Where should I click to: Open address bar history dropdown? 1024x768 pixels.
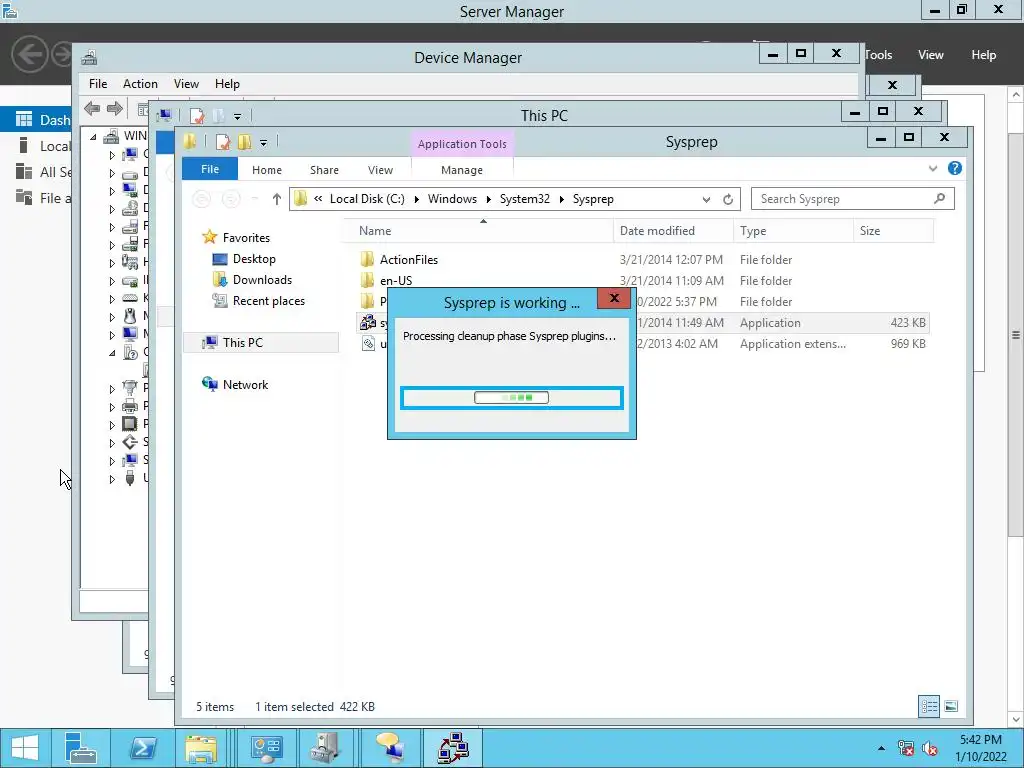click(706, 199)
